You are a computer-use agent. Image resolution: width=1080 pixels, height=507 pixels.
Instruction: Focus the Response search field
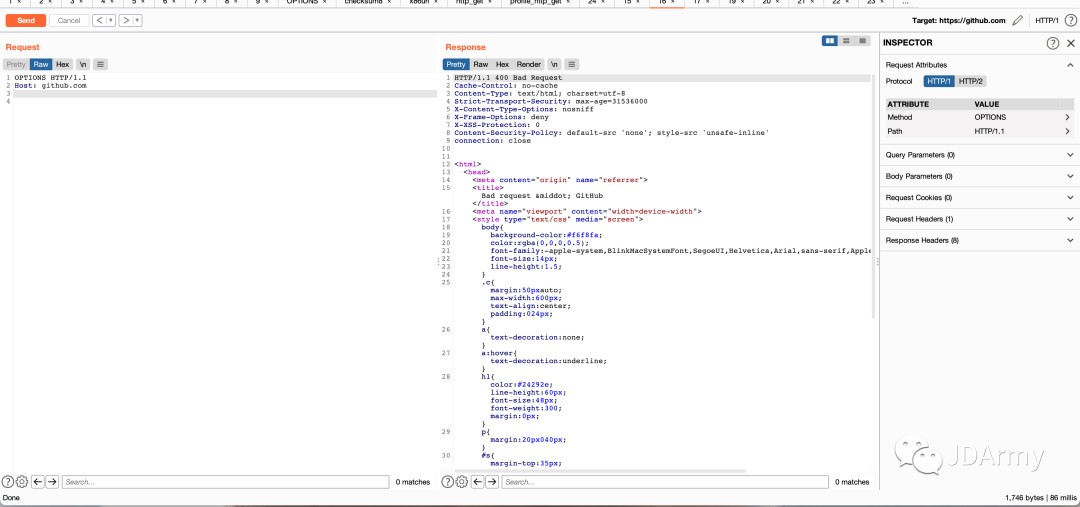click(x=665, y=482)
